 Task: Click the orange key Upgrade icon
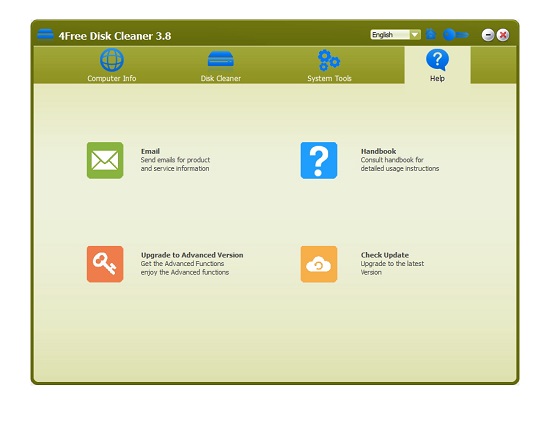pyautogui.click(x=105, y=264)
